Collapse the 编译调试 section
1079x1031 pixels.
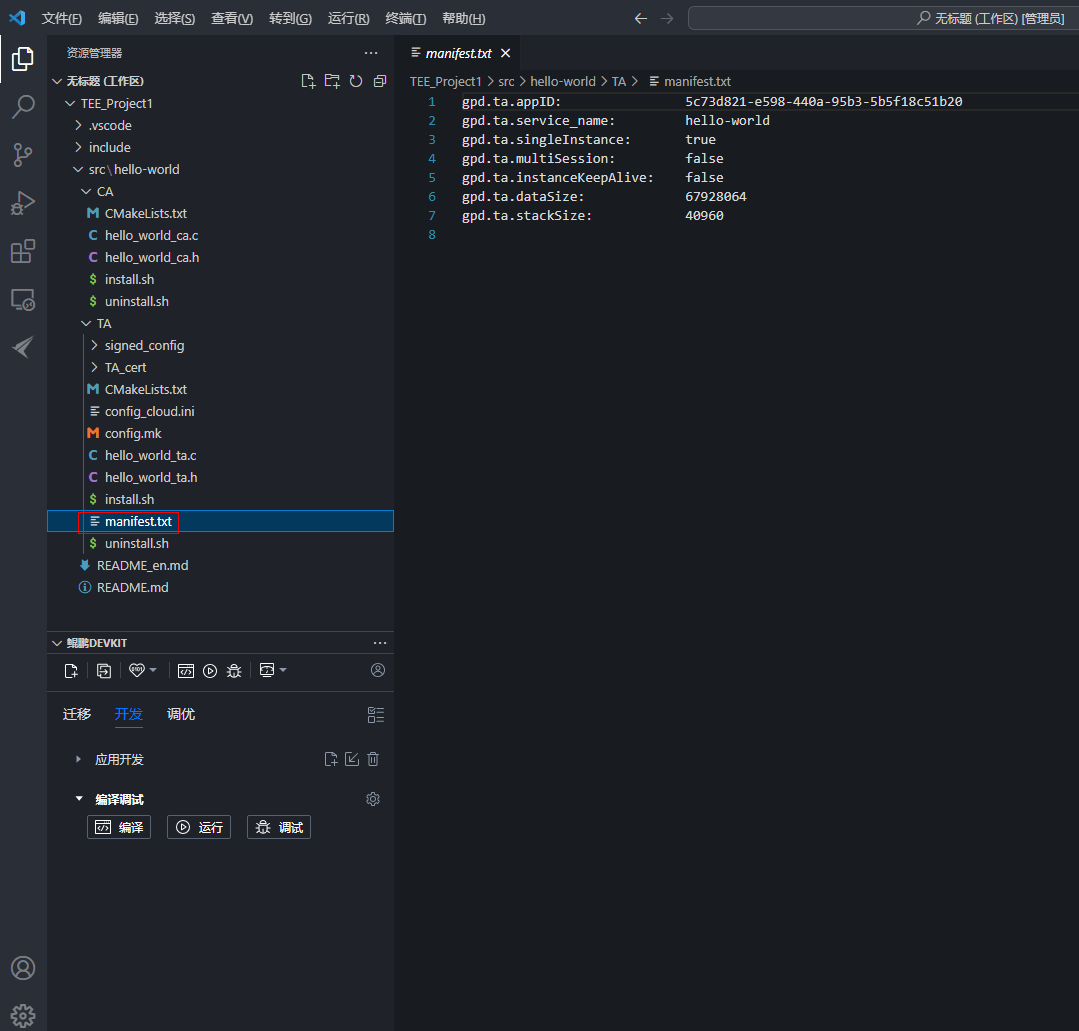[x=79, y=799]
